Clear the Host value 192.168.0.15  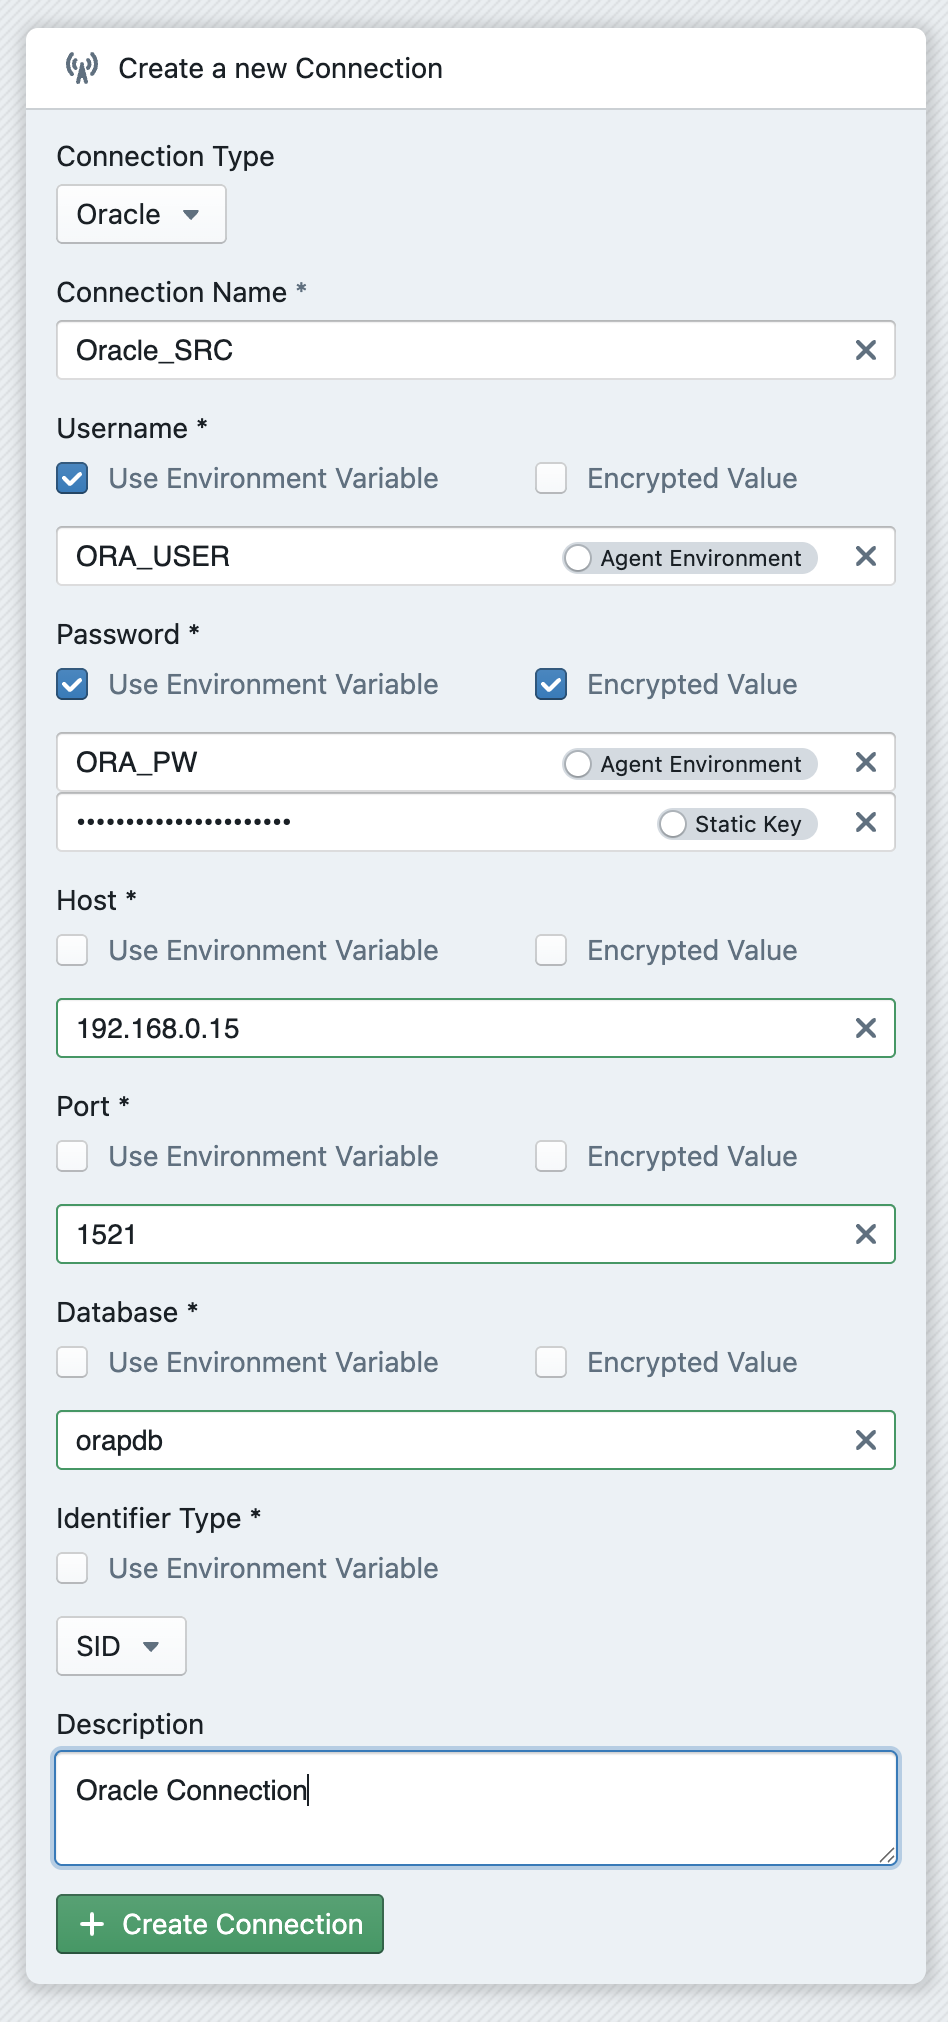coord(865,1028)
